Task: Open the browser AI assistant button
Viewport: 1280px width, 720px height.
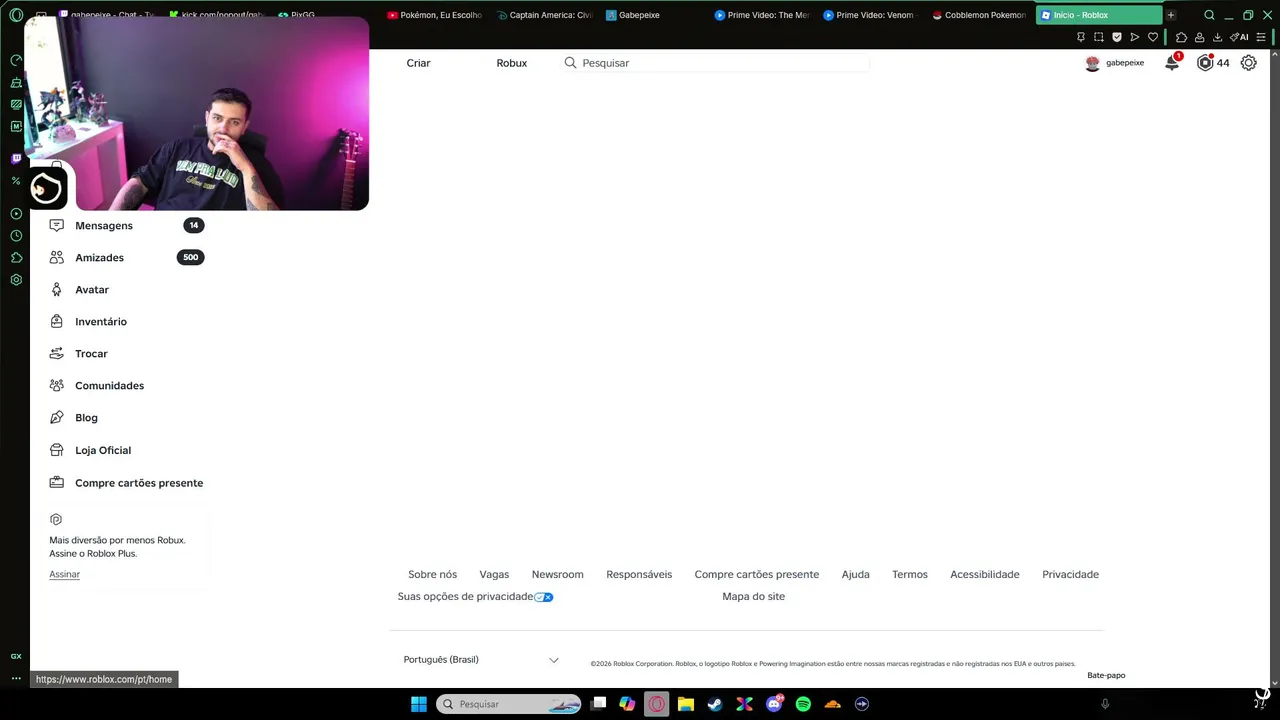Action: point(1240,37)
